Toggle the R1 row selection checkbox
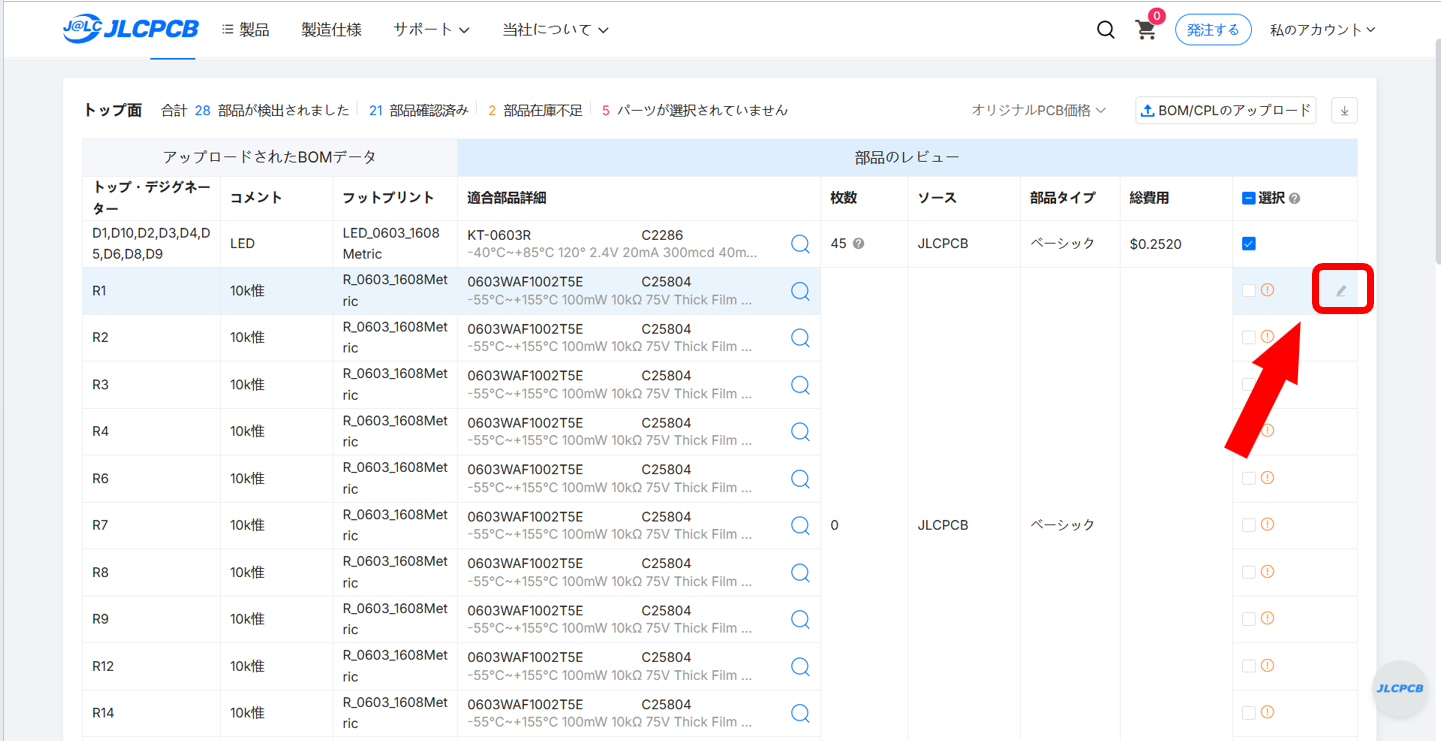 1248,291
